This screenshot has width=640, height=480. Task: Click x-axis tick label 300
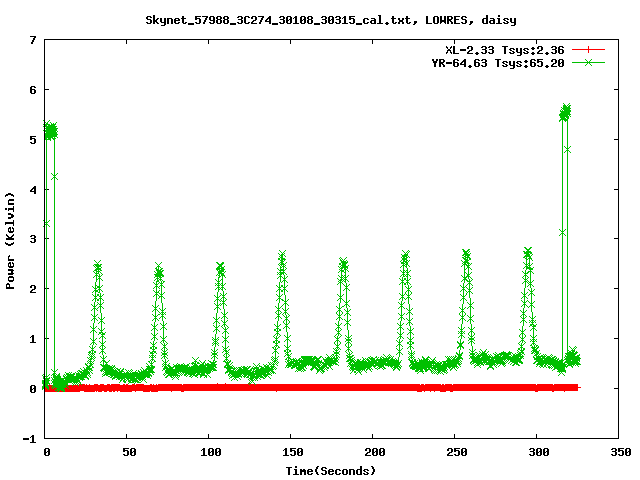click(539, 452)
